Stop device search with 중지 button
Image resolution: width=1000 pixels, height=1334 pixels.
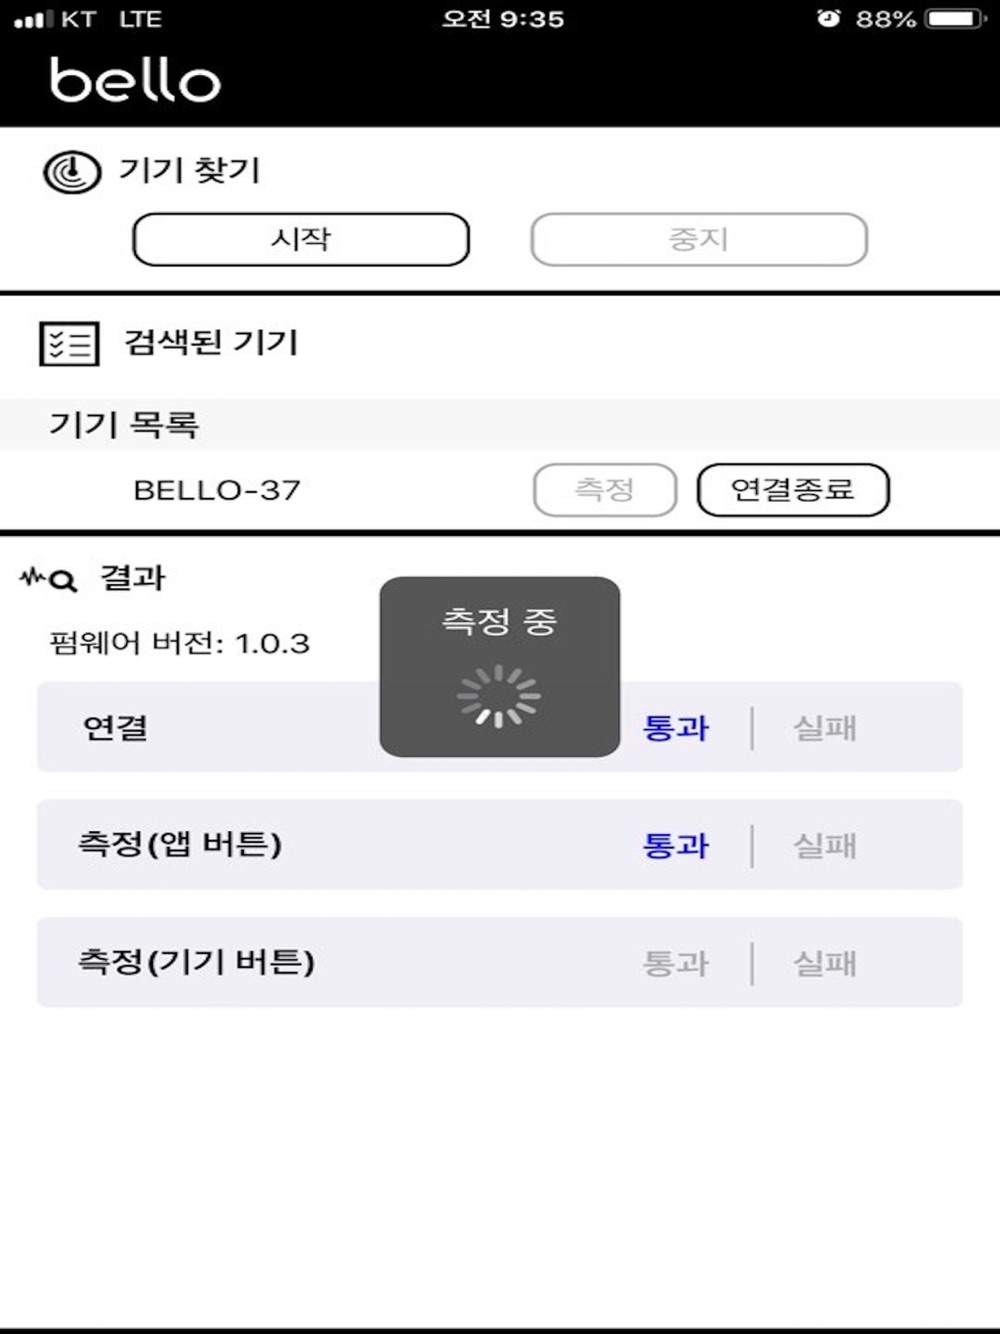click(699, 240)
